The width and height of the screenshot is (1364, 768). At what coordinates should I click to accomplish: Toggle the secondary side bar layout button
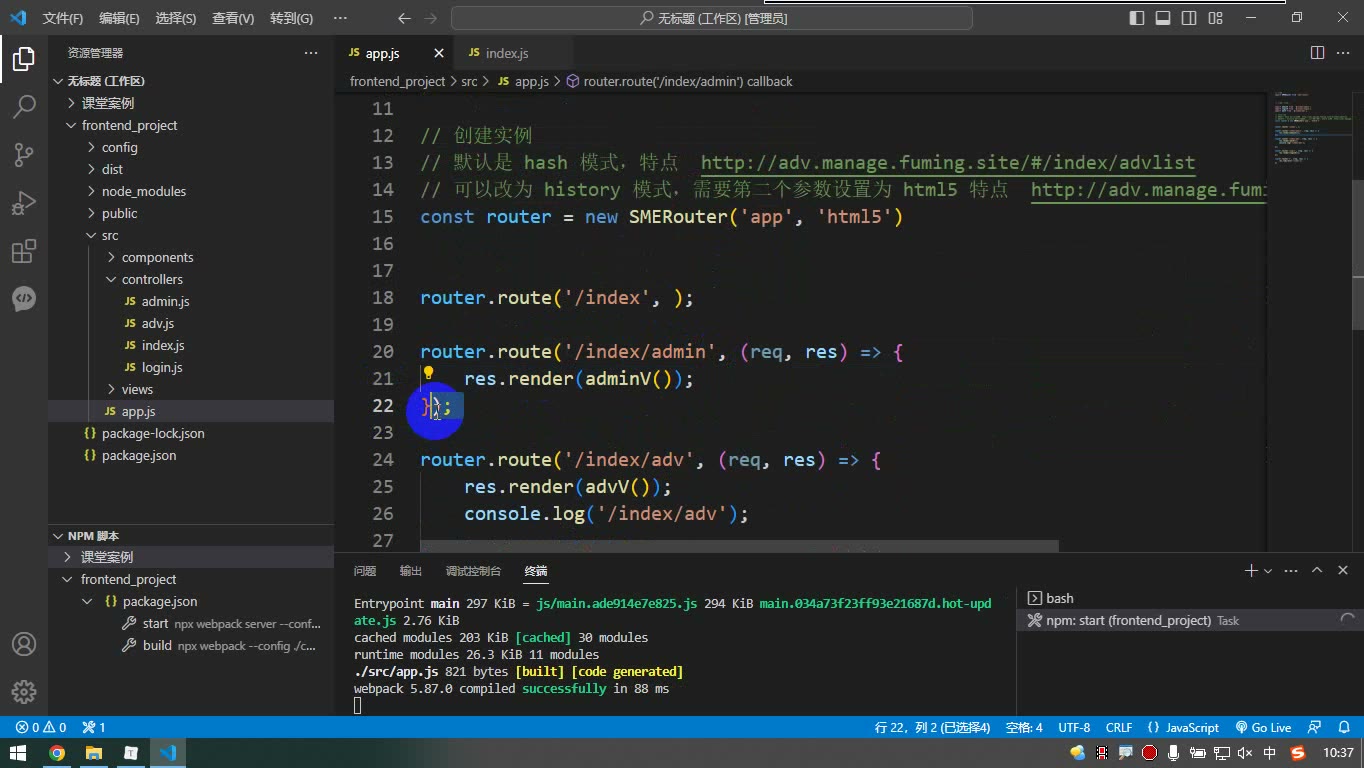click(x=1189, y=18)
